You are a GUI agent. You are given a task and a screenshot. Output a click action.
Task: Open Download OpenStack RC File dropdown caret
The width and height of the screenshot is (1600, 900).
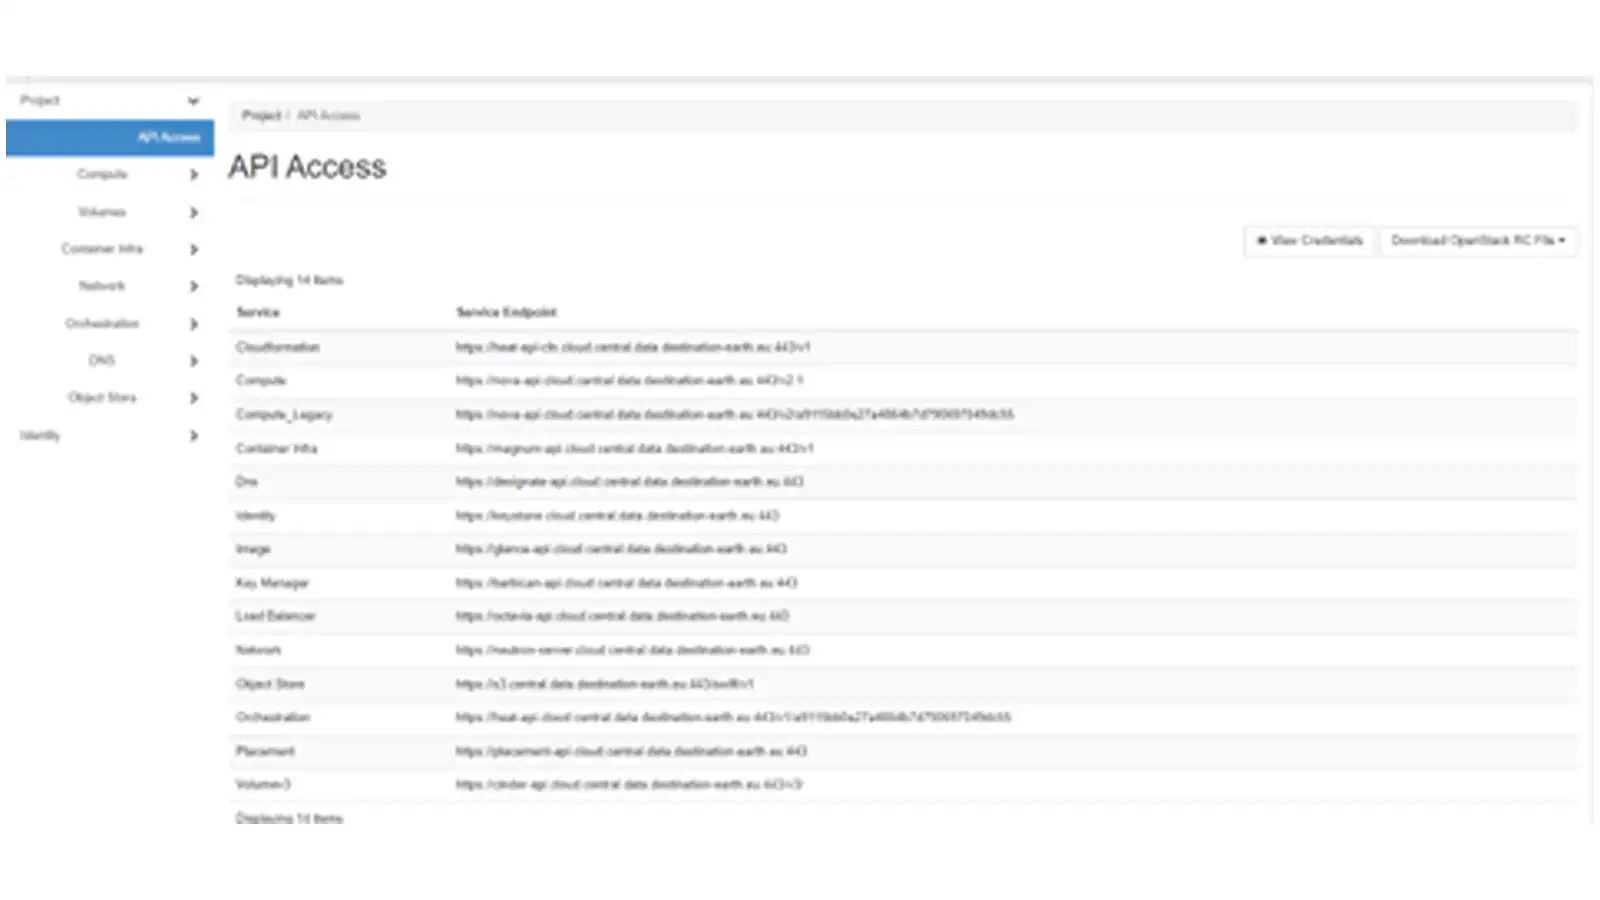click(x=1562, y=241)
